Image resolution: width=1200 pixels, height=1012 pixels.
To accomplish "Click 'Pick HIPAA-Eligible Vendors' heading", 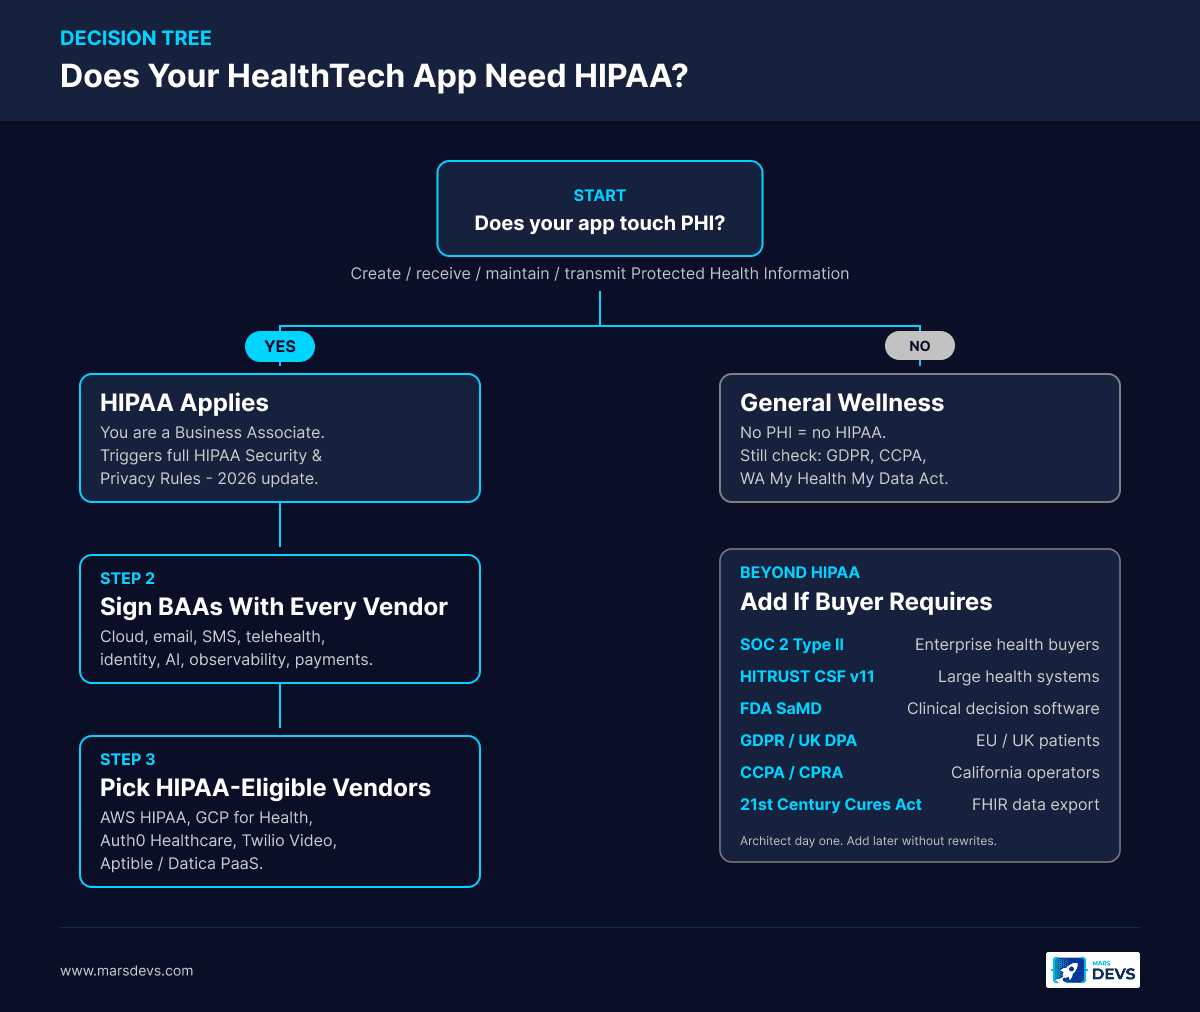I will point(266,788).
